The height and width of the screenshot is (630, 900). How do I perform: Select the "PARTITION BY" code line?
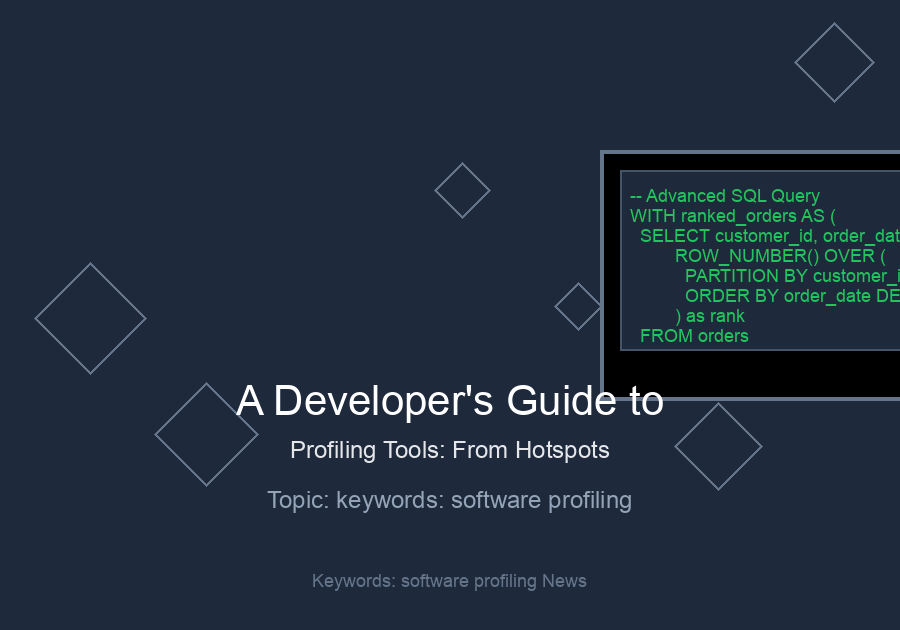pyautogui.click(x=790, y=276)
